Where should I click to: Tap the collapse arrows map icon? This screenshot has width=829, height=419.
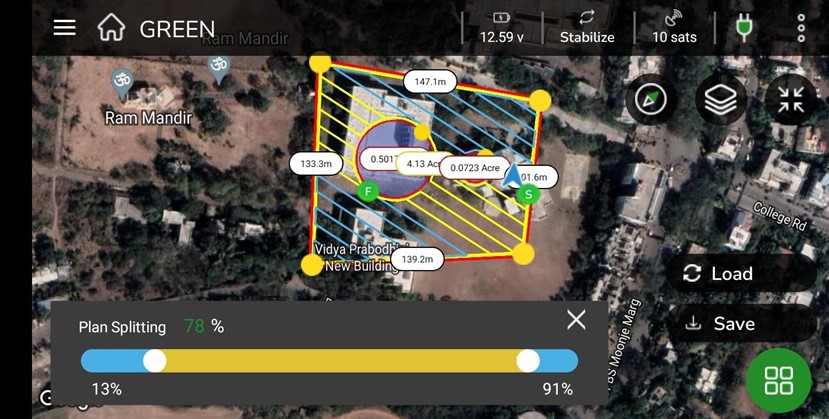point(790,99)
